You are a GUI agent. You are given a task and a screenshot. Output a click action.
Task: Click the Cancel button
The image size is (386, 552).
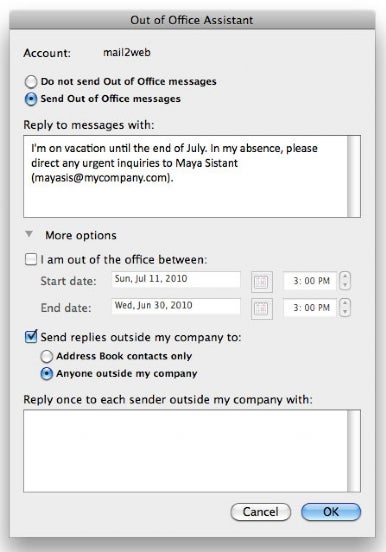pos(261,512)
